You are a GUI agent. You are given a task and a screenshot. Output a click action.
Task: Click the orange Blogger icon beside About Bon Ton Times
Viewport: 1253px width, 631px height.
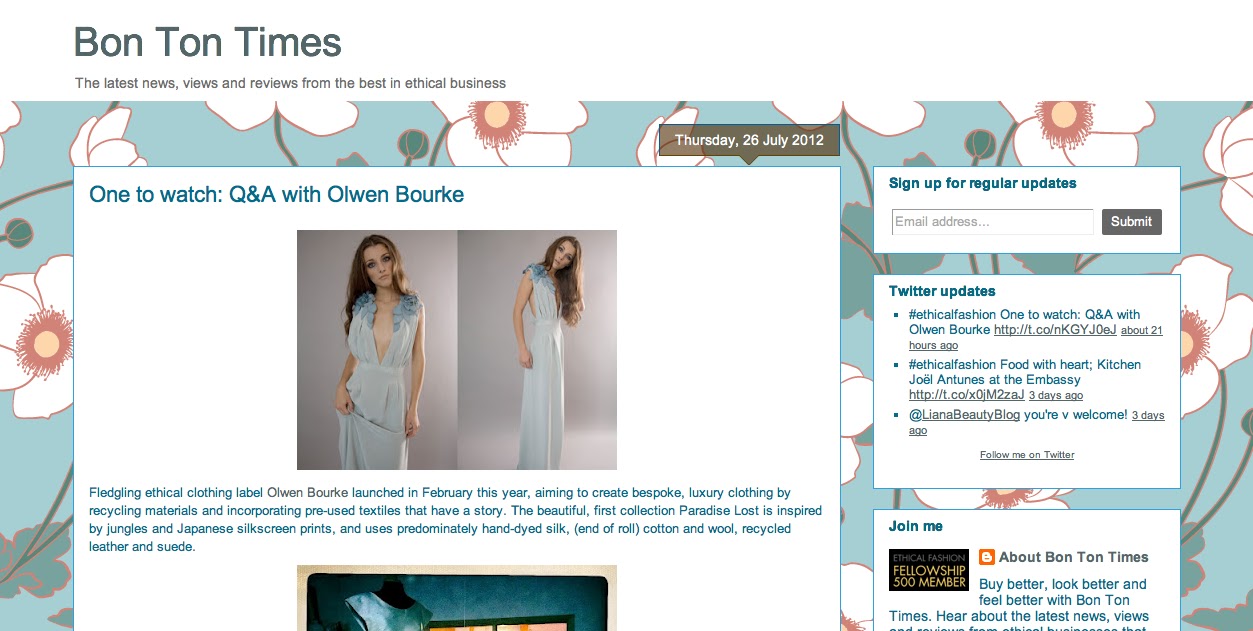[987, 557]
